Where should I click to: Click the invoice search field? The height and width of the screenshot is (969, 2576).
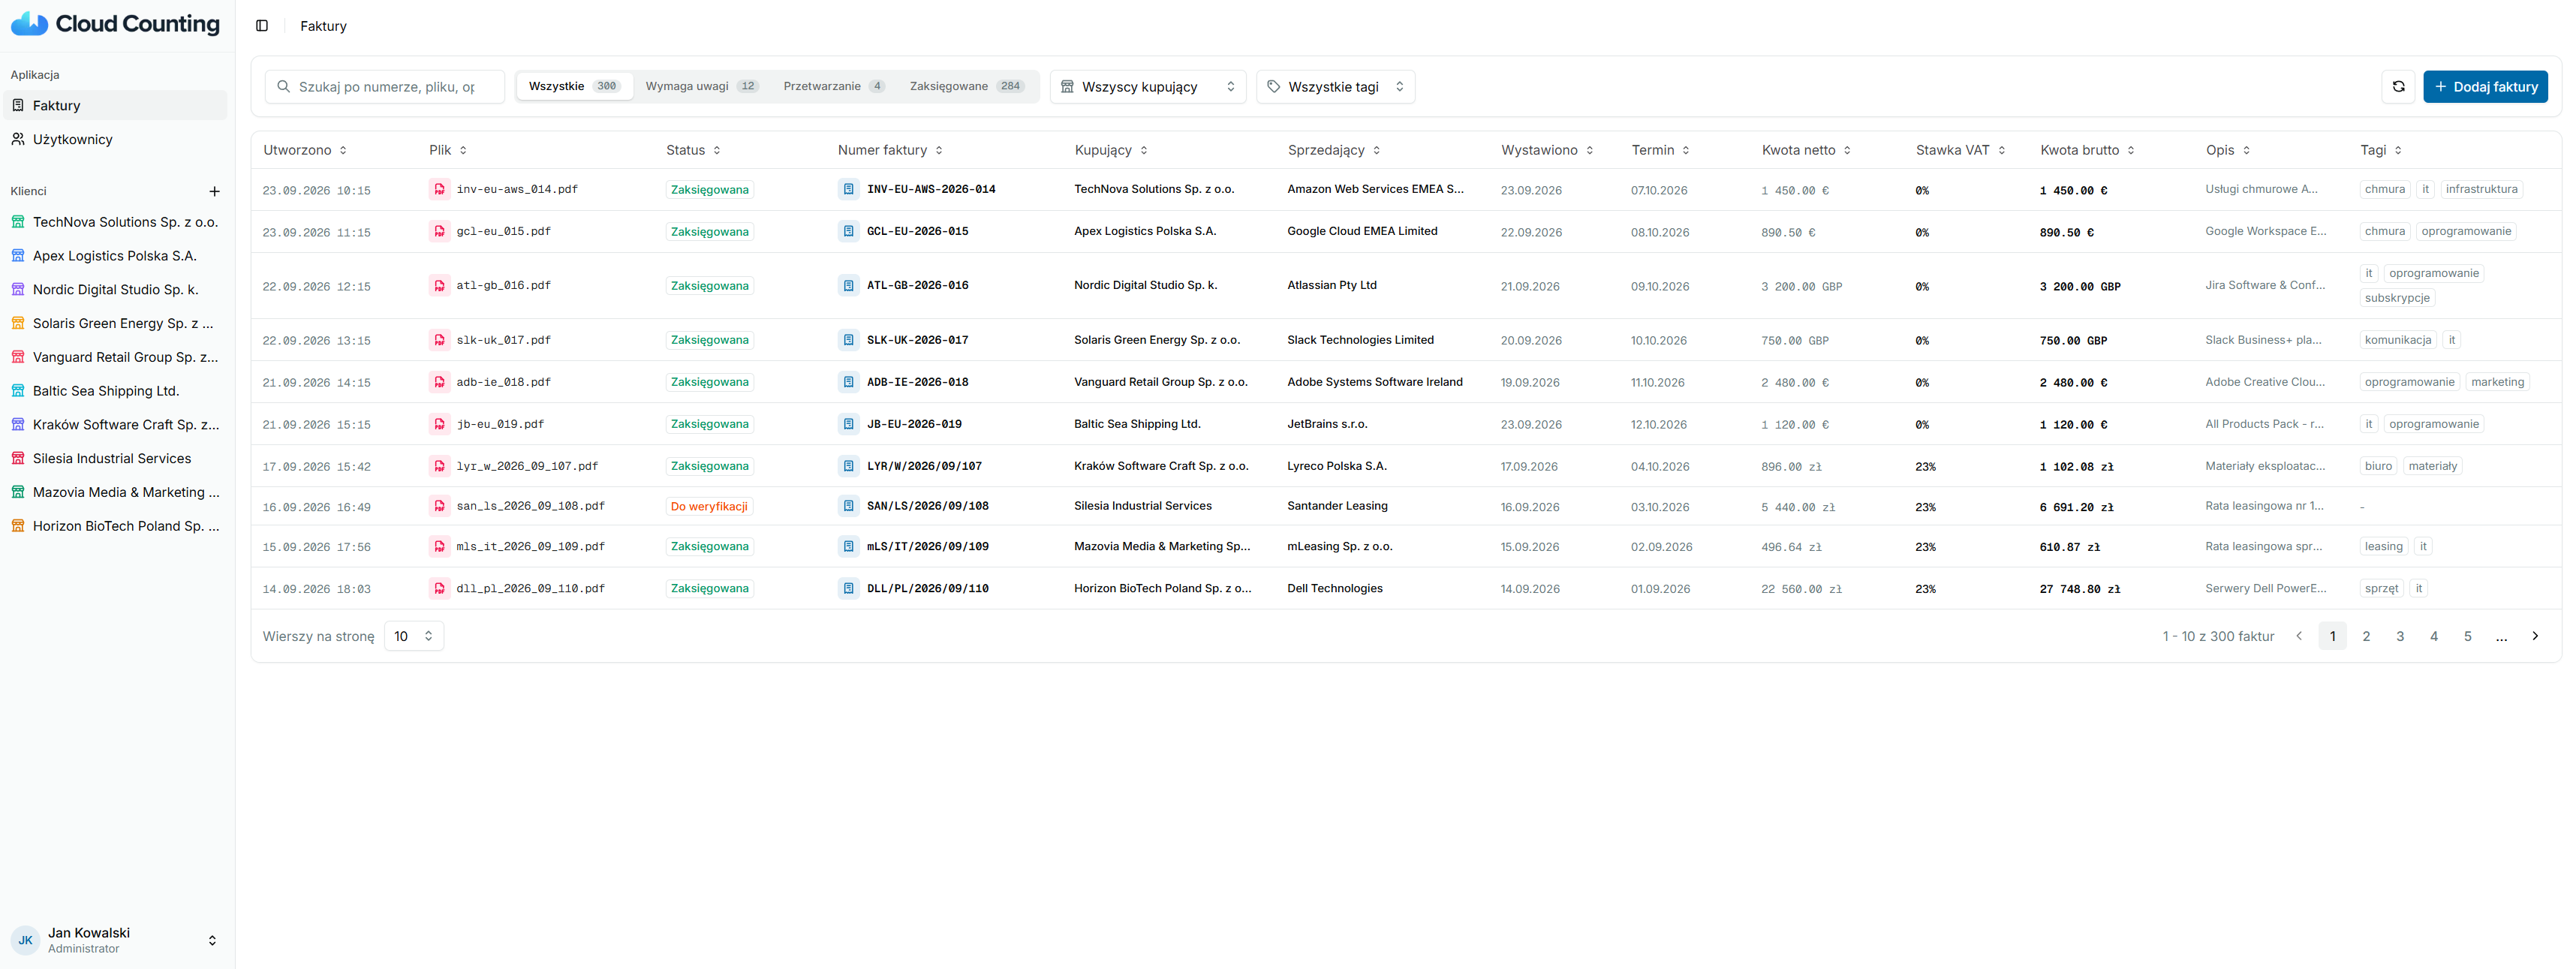(385, 87)
